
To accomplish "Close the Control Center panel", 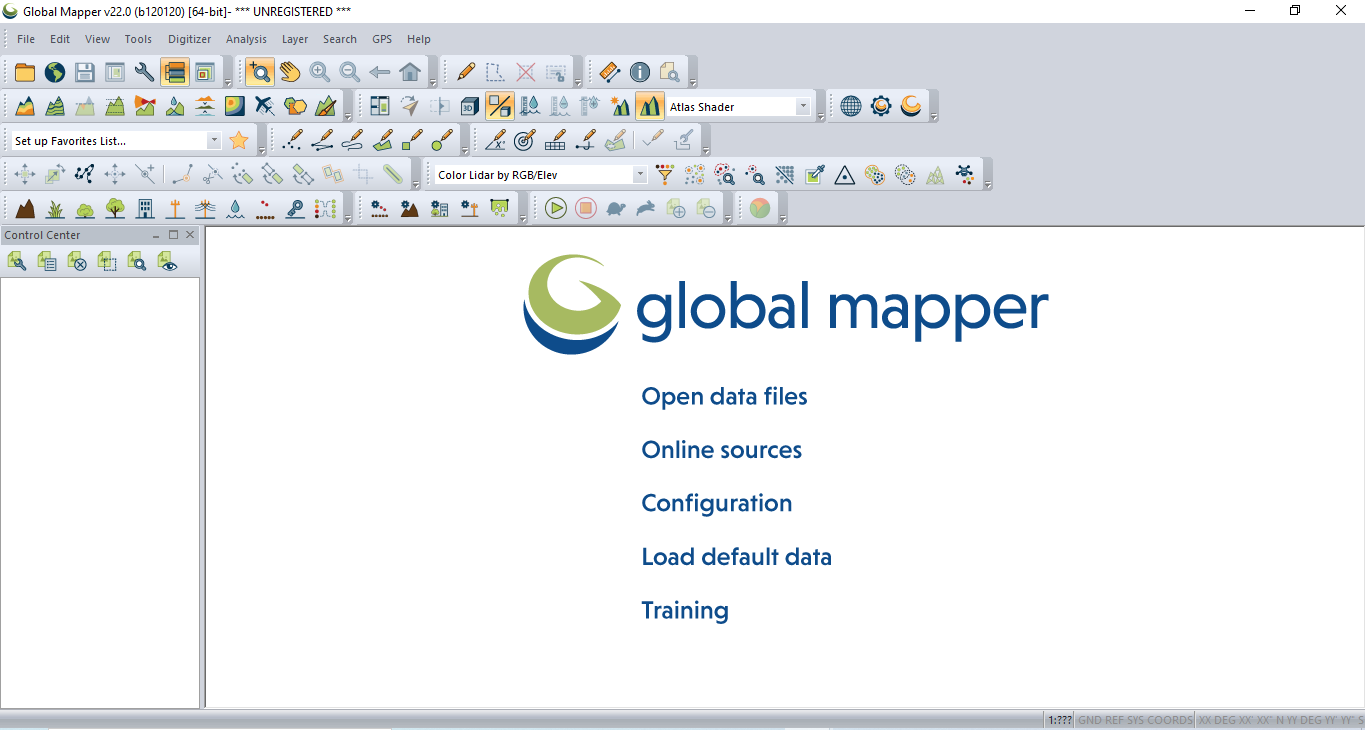I will tap(190, 235).
